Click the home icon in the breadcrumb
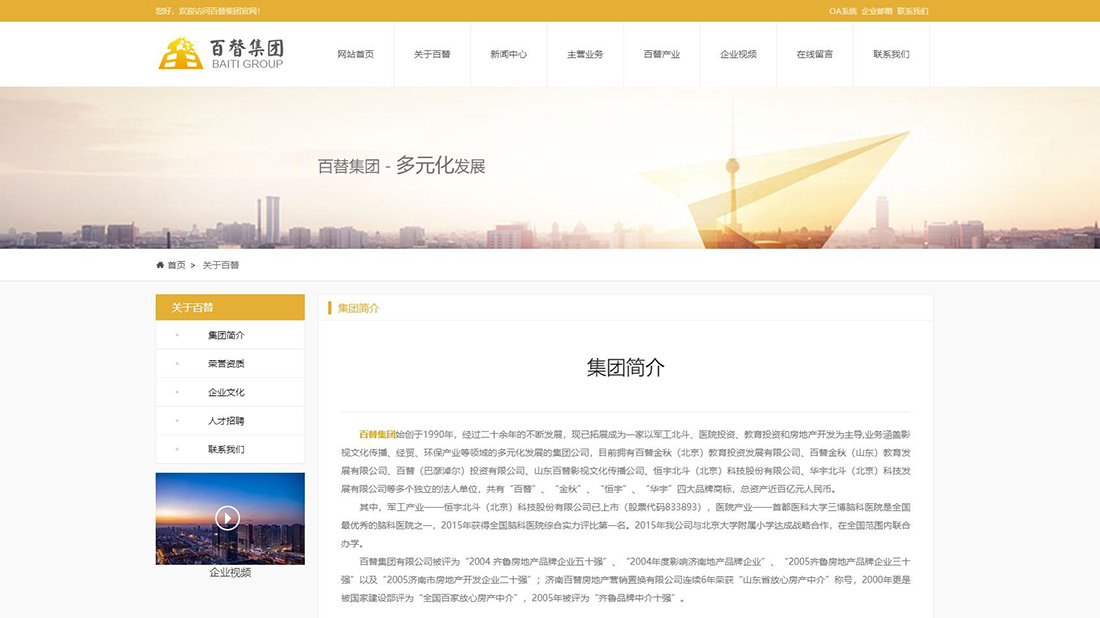1100x618 pixels. click(x=160, y=264)
